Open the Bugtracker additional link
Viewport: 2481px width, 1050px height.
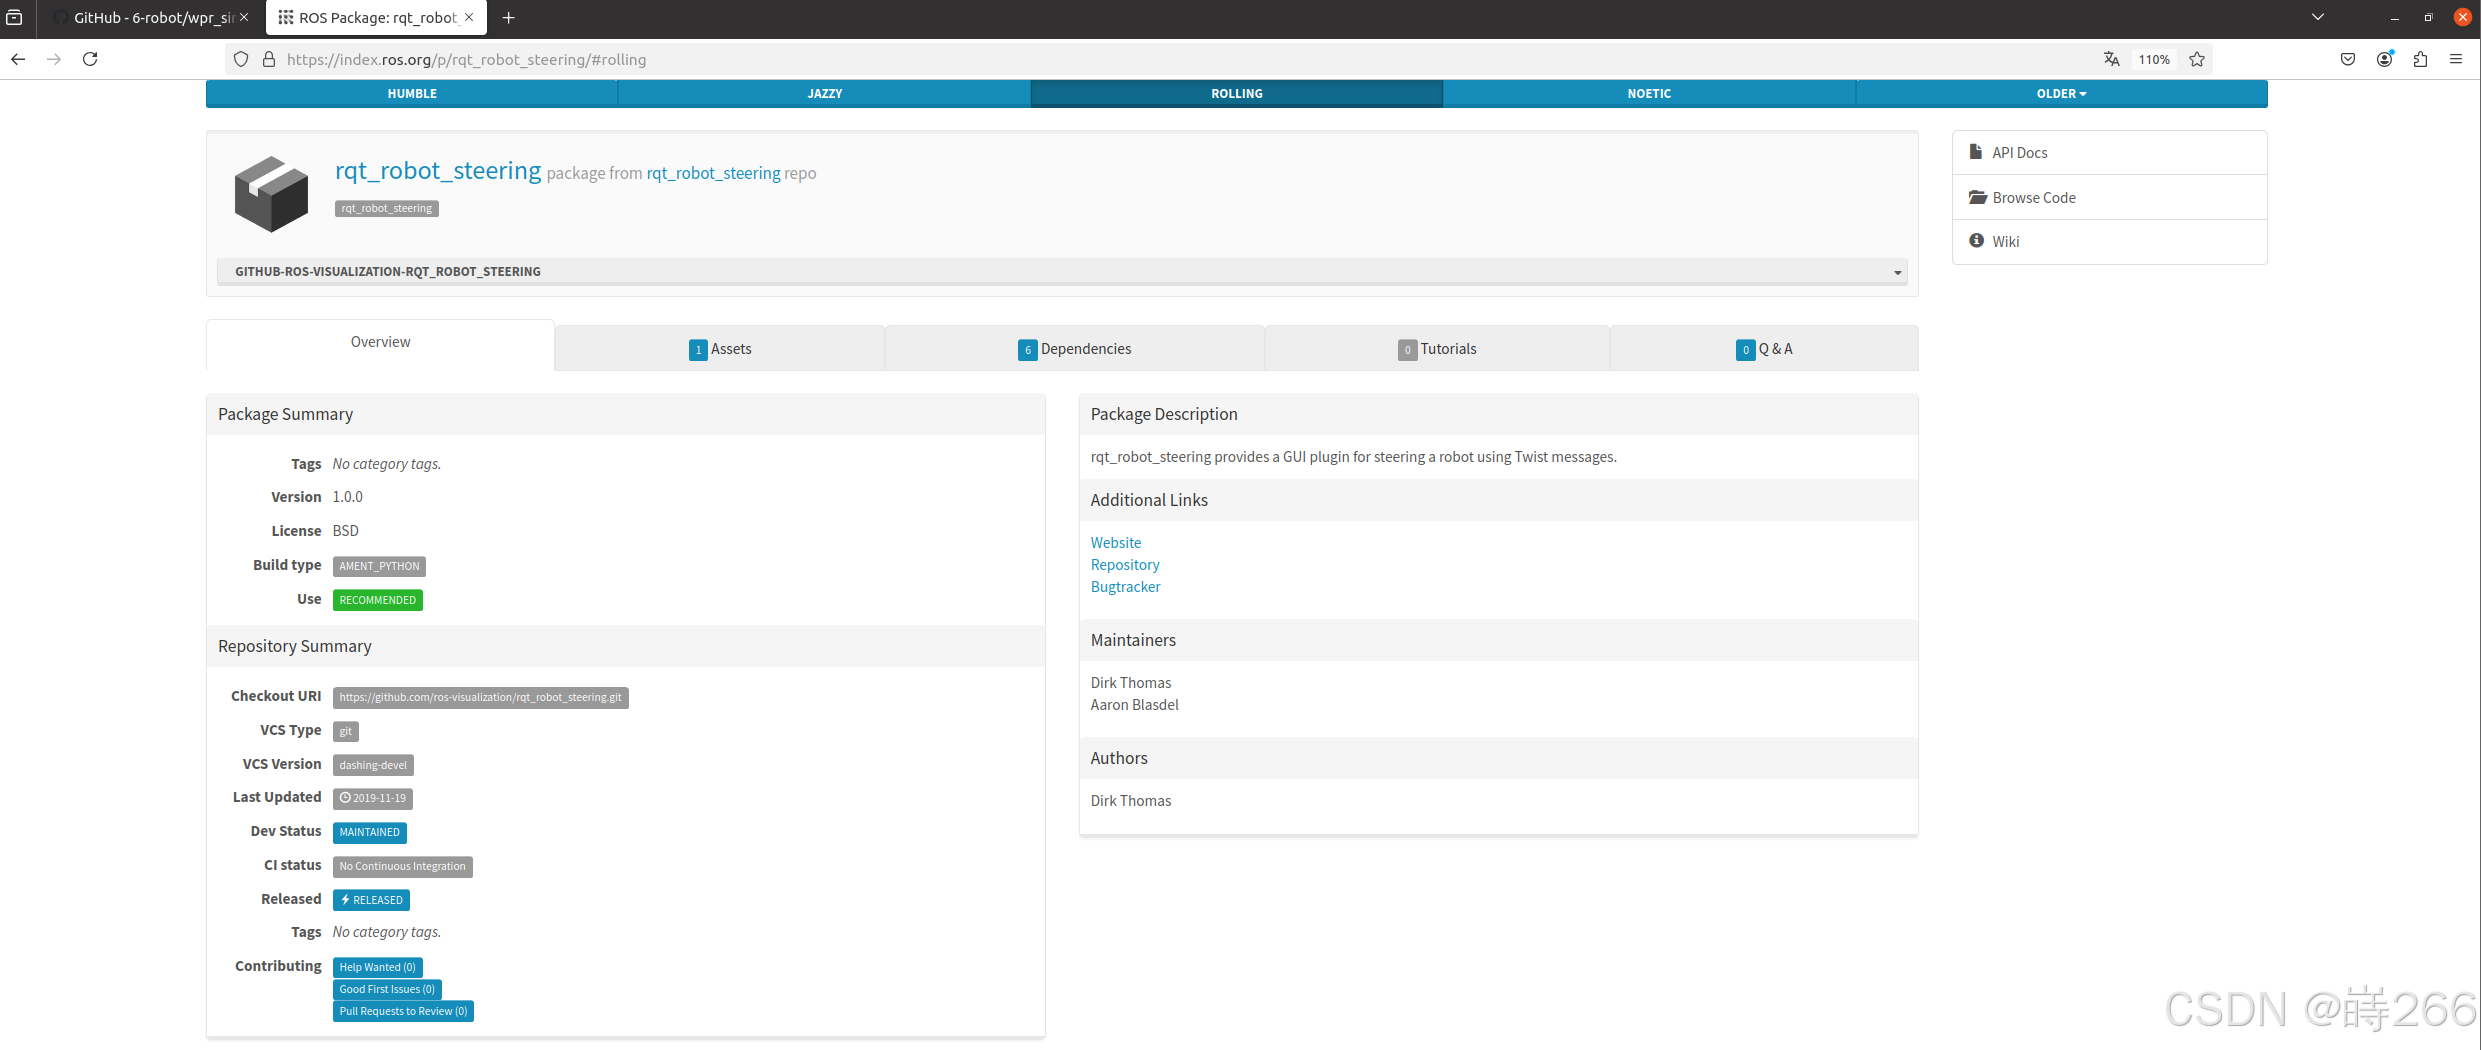1125,586
